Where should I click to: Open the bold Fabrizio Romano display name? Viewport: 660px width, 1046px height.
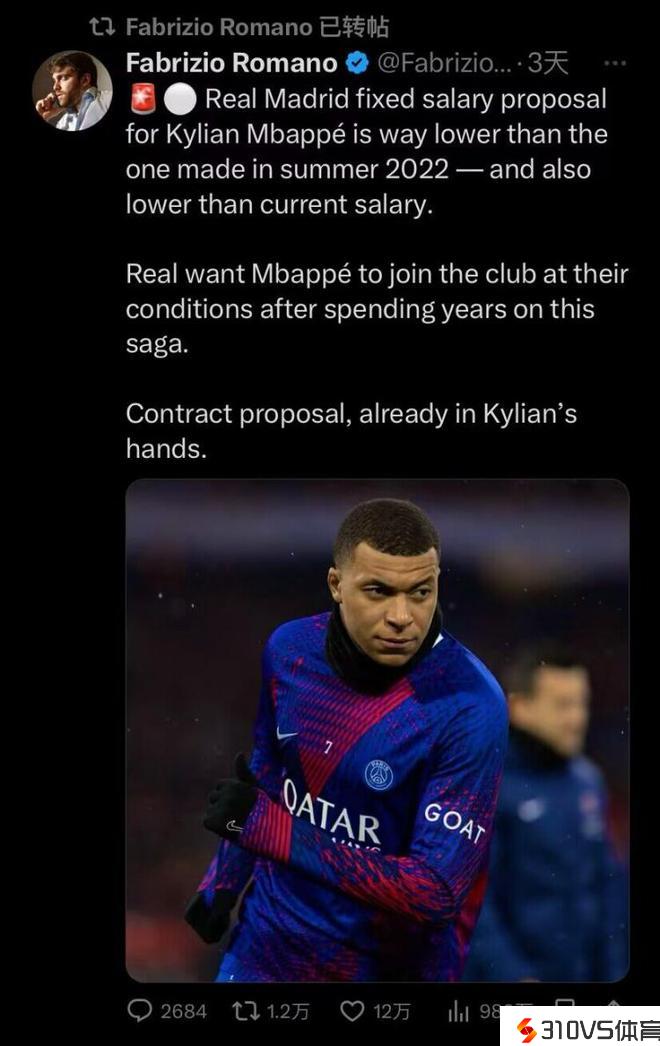click(232, 63)
